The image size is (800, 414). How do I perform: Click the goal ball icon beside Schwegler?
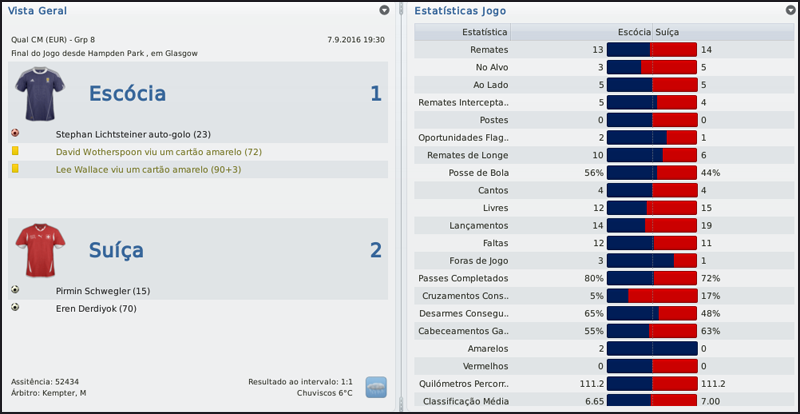pos(15,290)
